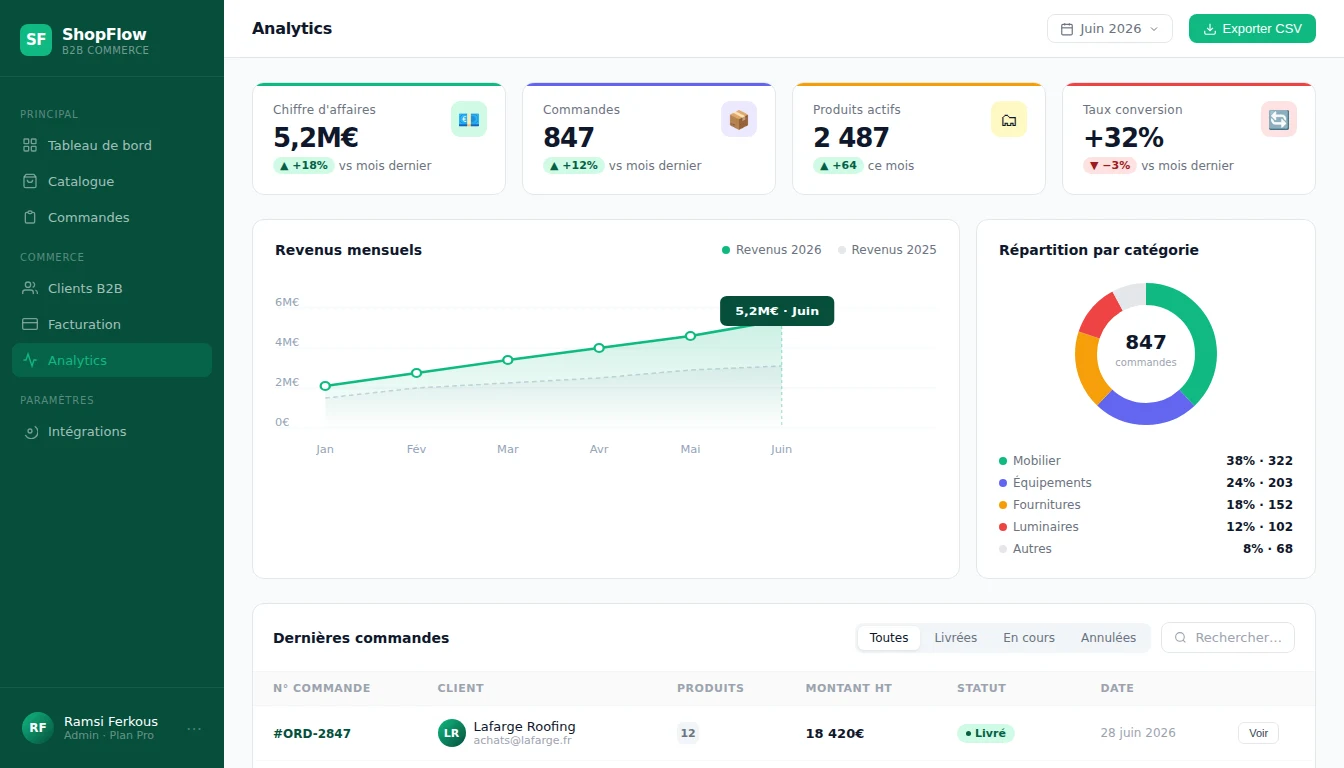Click the achats@lafarge.fr email
This screenshot has width=1344, height=768.
point(523,741)
